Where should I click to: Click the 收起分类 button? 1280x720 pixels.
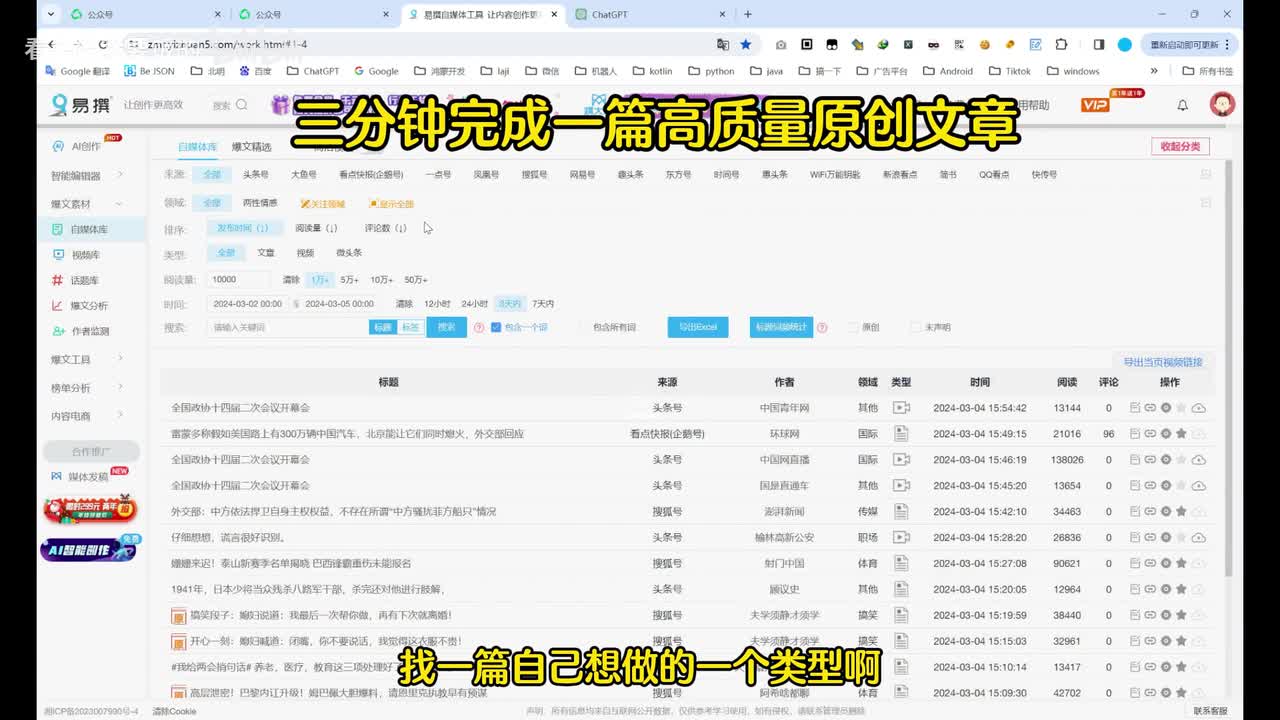click(1180, 146)
